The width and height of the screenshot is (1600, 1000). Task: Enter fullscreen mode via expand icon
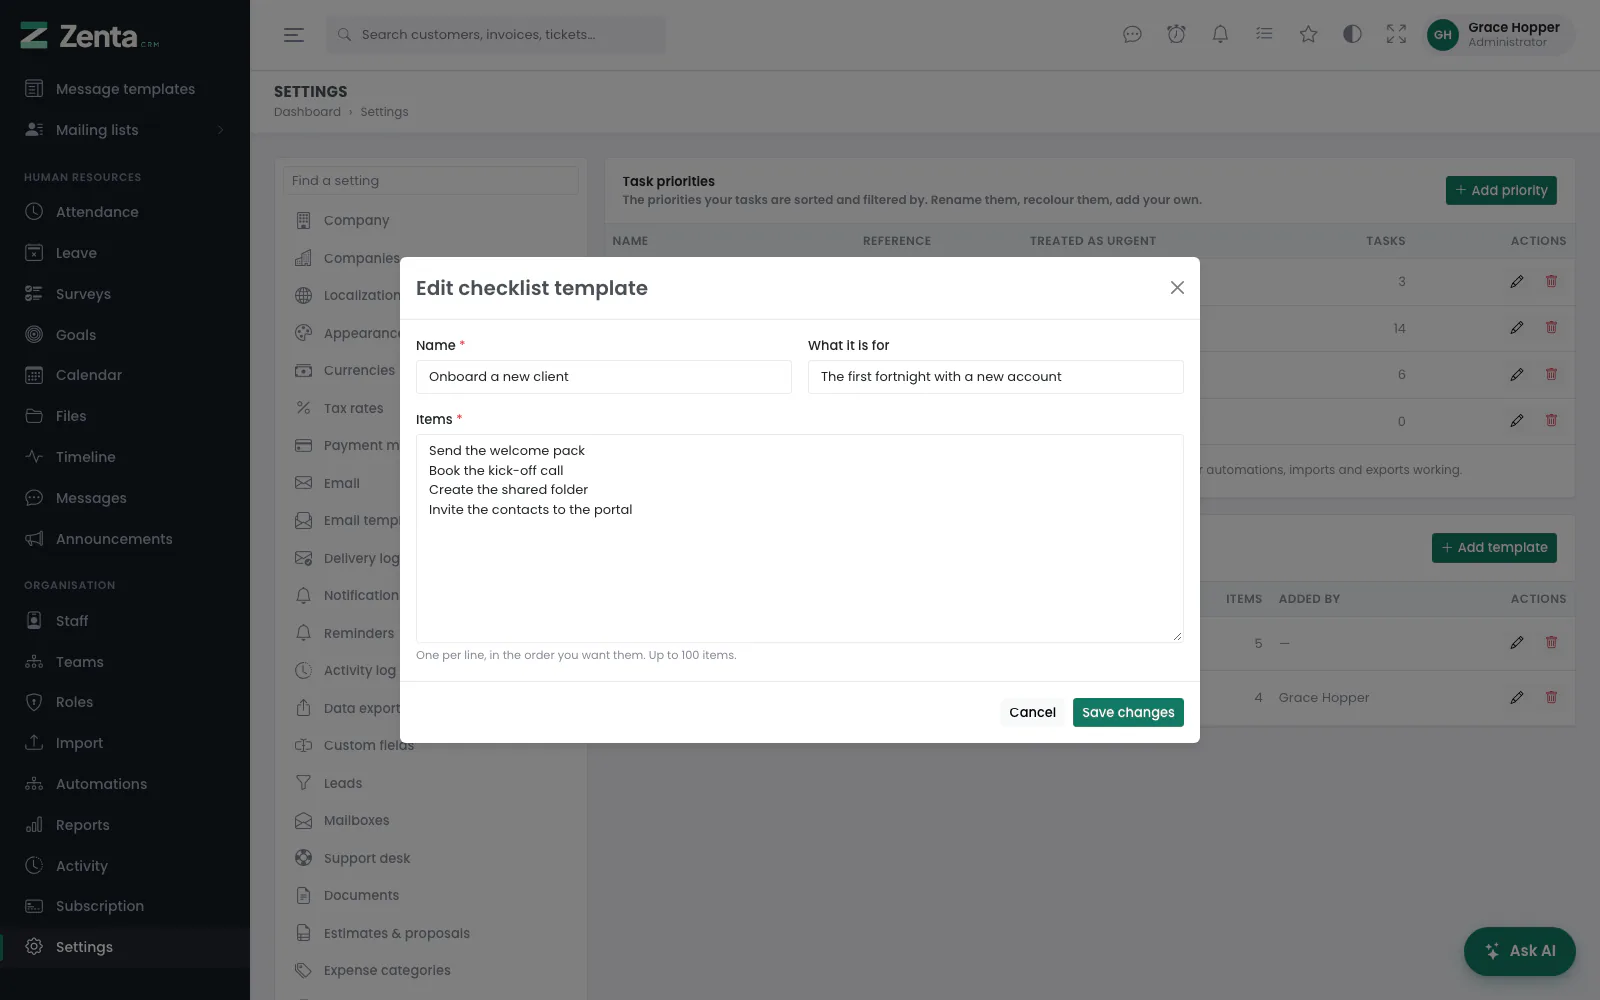[x=1396, y=35]
